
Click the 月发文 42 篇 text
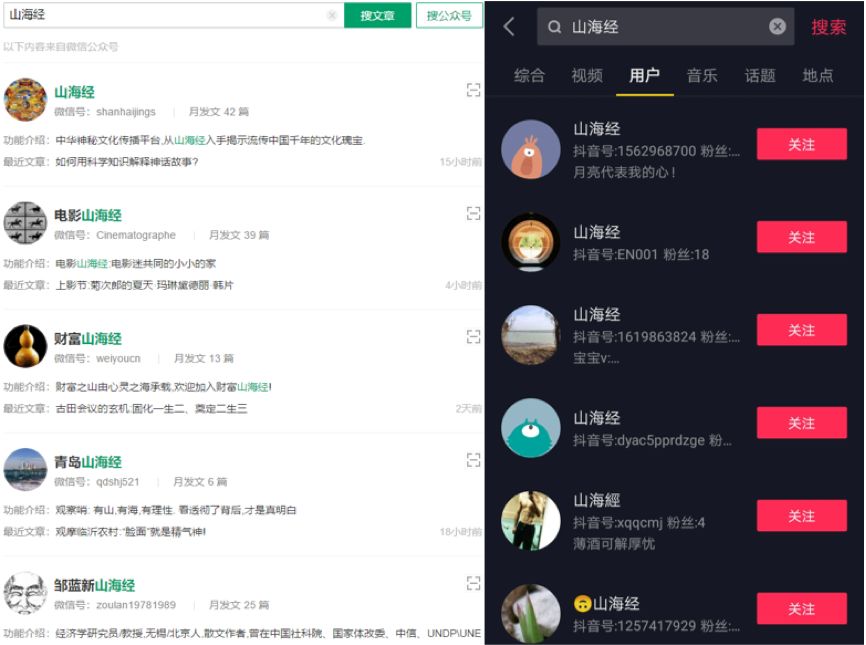click(x=219, y=112)
